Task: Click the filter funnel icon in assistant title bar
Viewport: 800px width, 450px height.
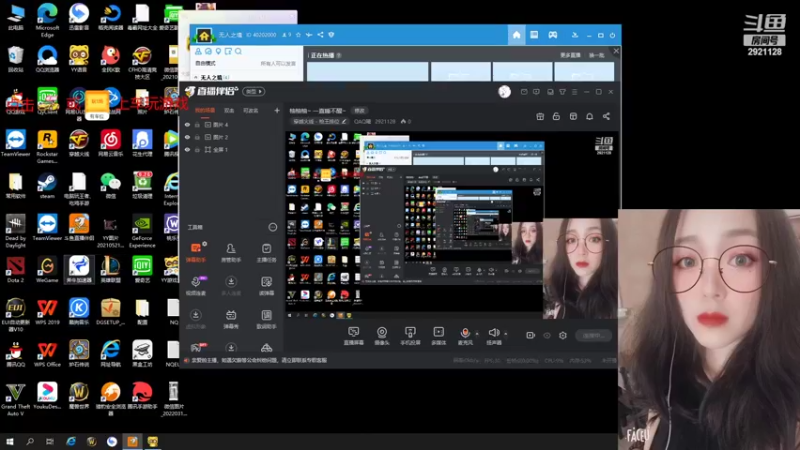Action: tap(562, 92)
